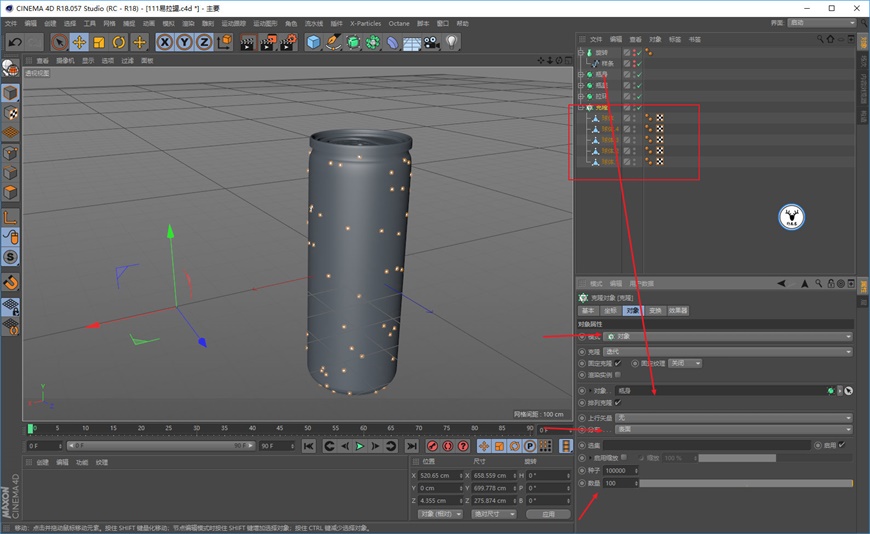Open the deformer purple capsule icon
The height and width of the screenshot is (534, 870).
click(392, 42)
